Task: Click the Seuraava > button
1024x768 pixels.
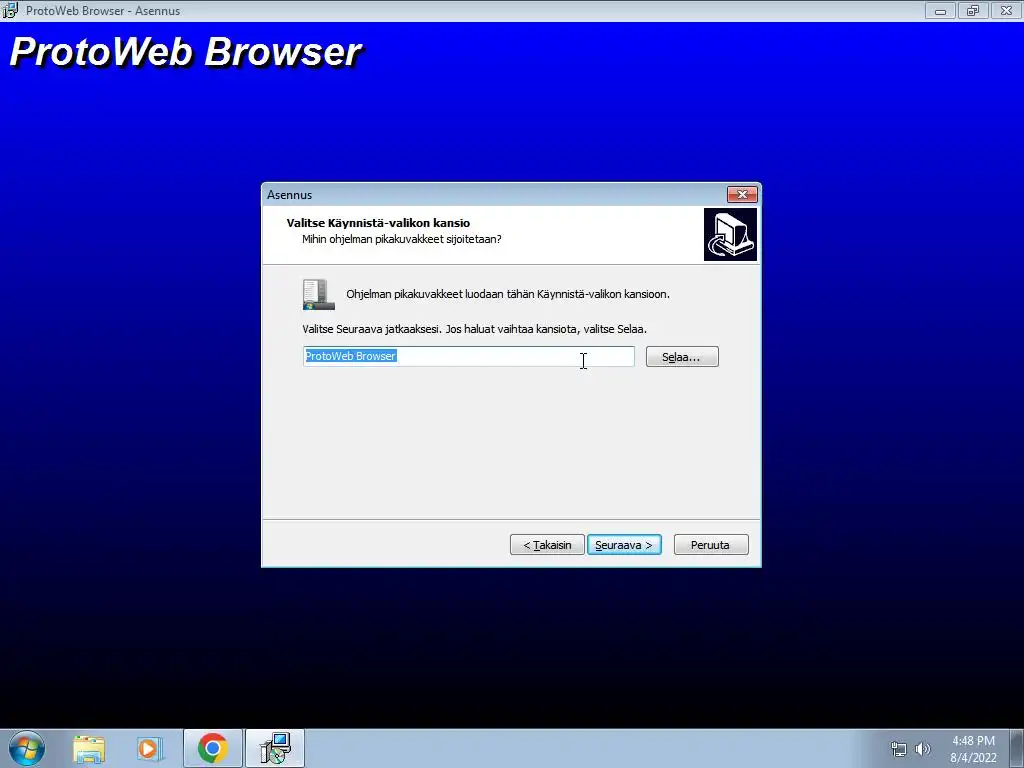Action: (624, 545)
